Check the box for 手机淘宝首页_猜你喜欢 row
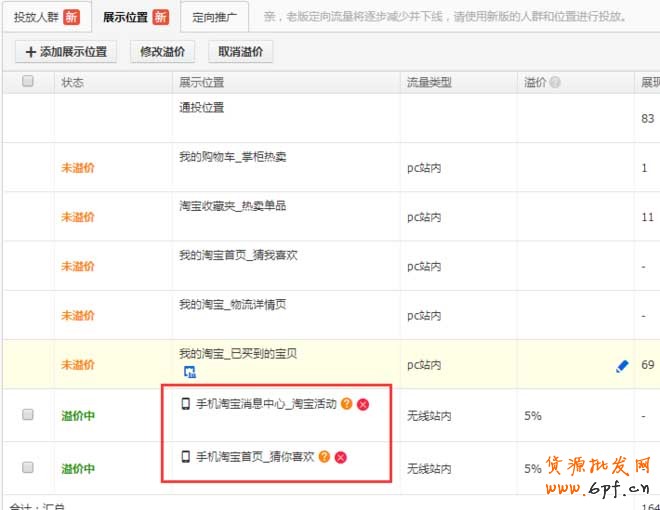The width and height of the screenshot is (660, 510). click(x=28, y=467)
